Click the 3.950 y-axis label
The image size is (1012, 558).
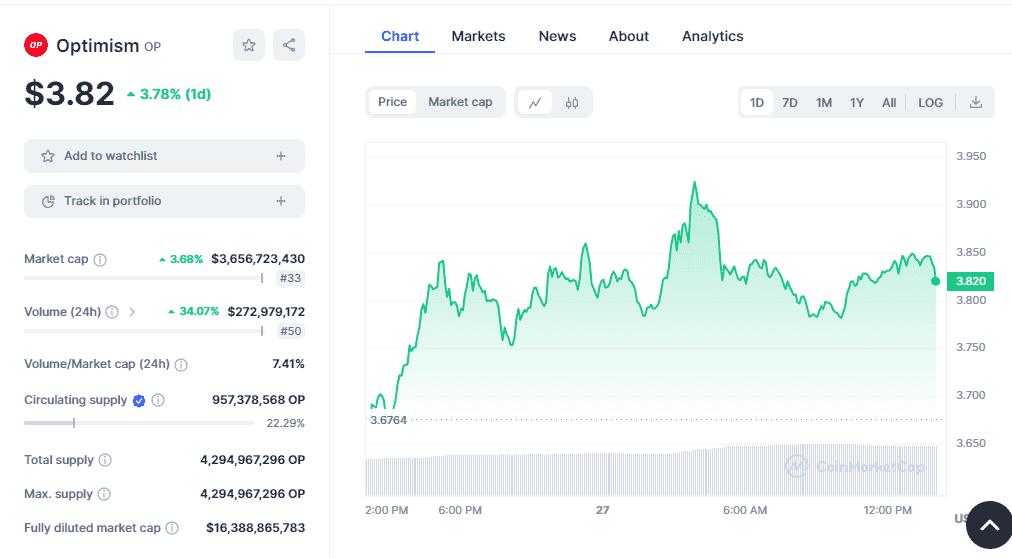click(971, 156)
